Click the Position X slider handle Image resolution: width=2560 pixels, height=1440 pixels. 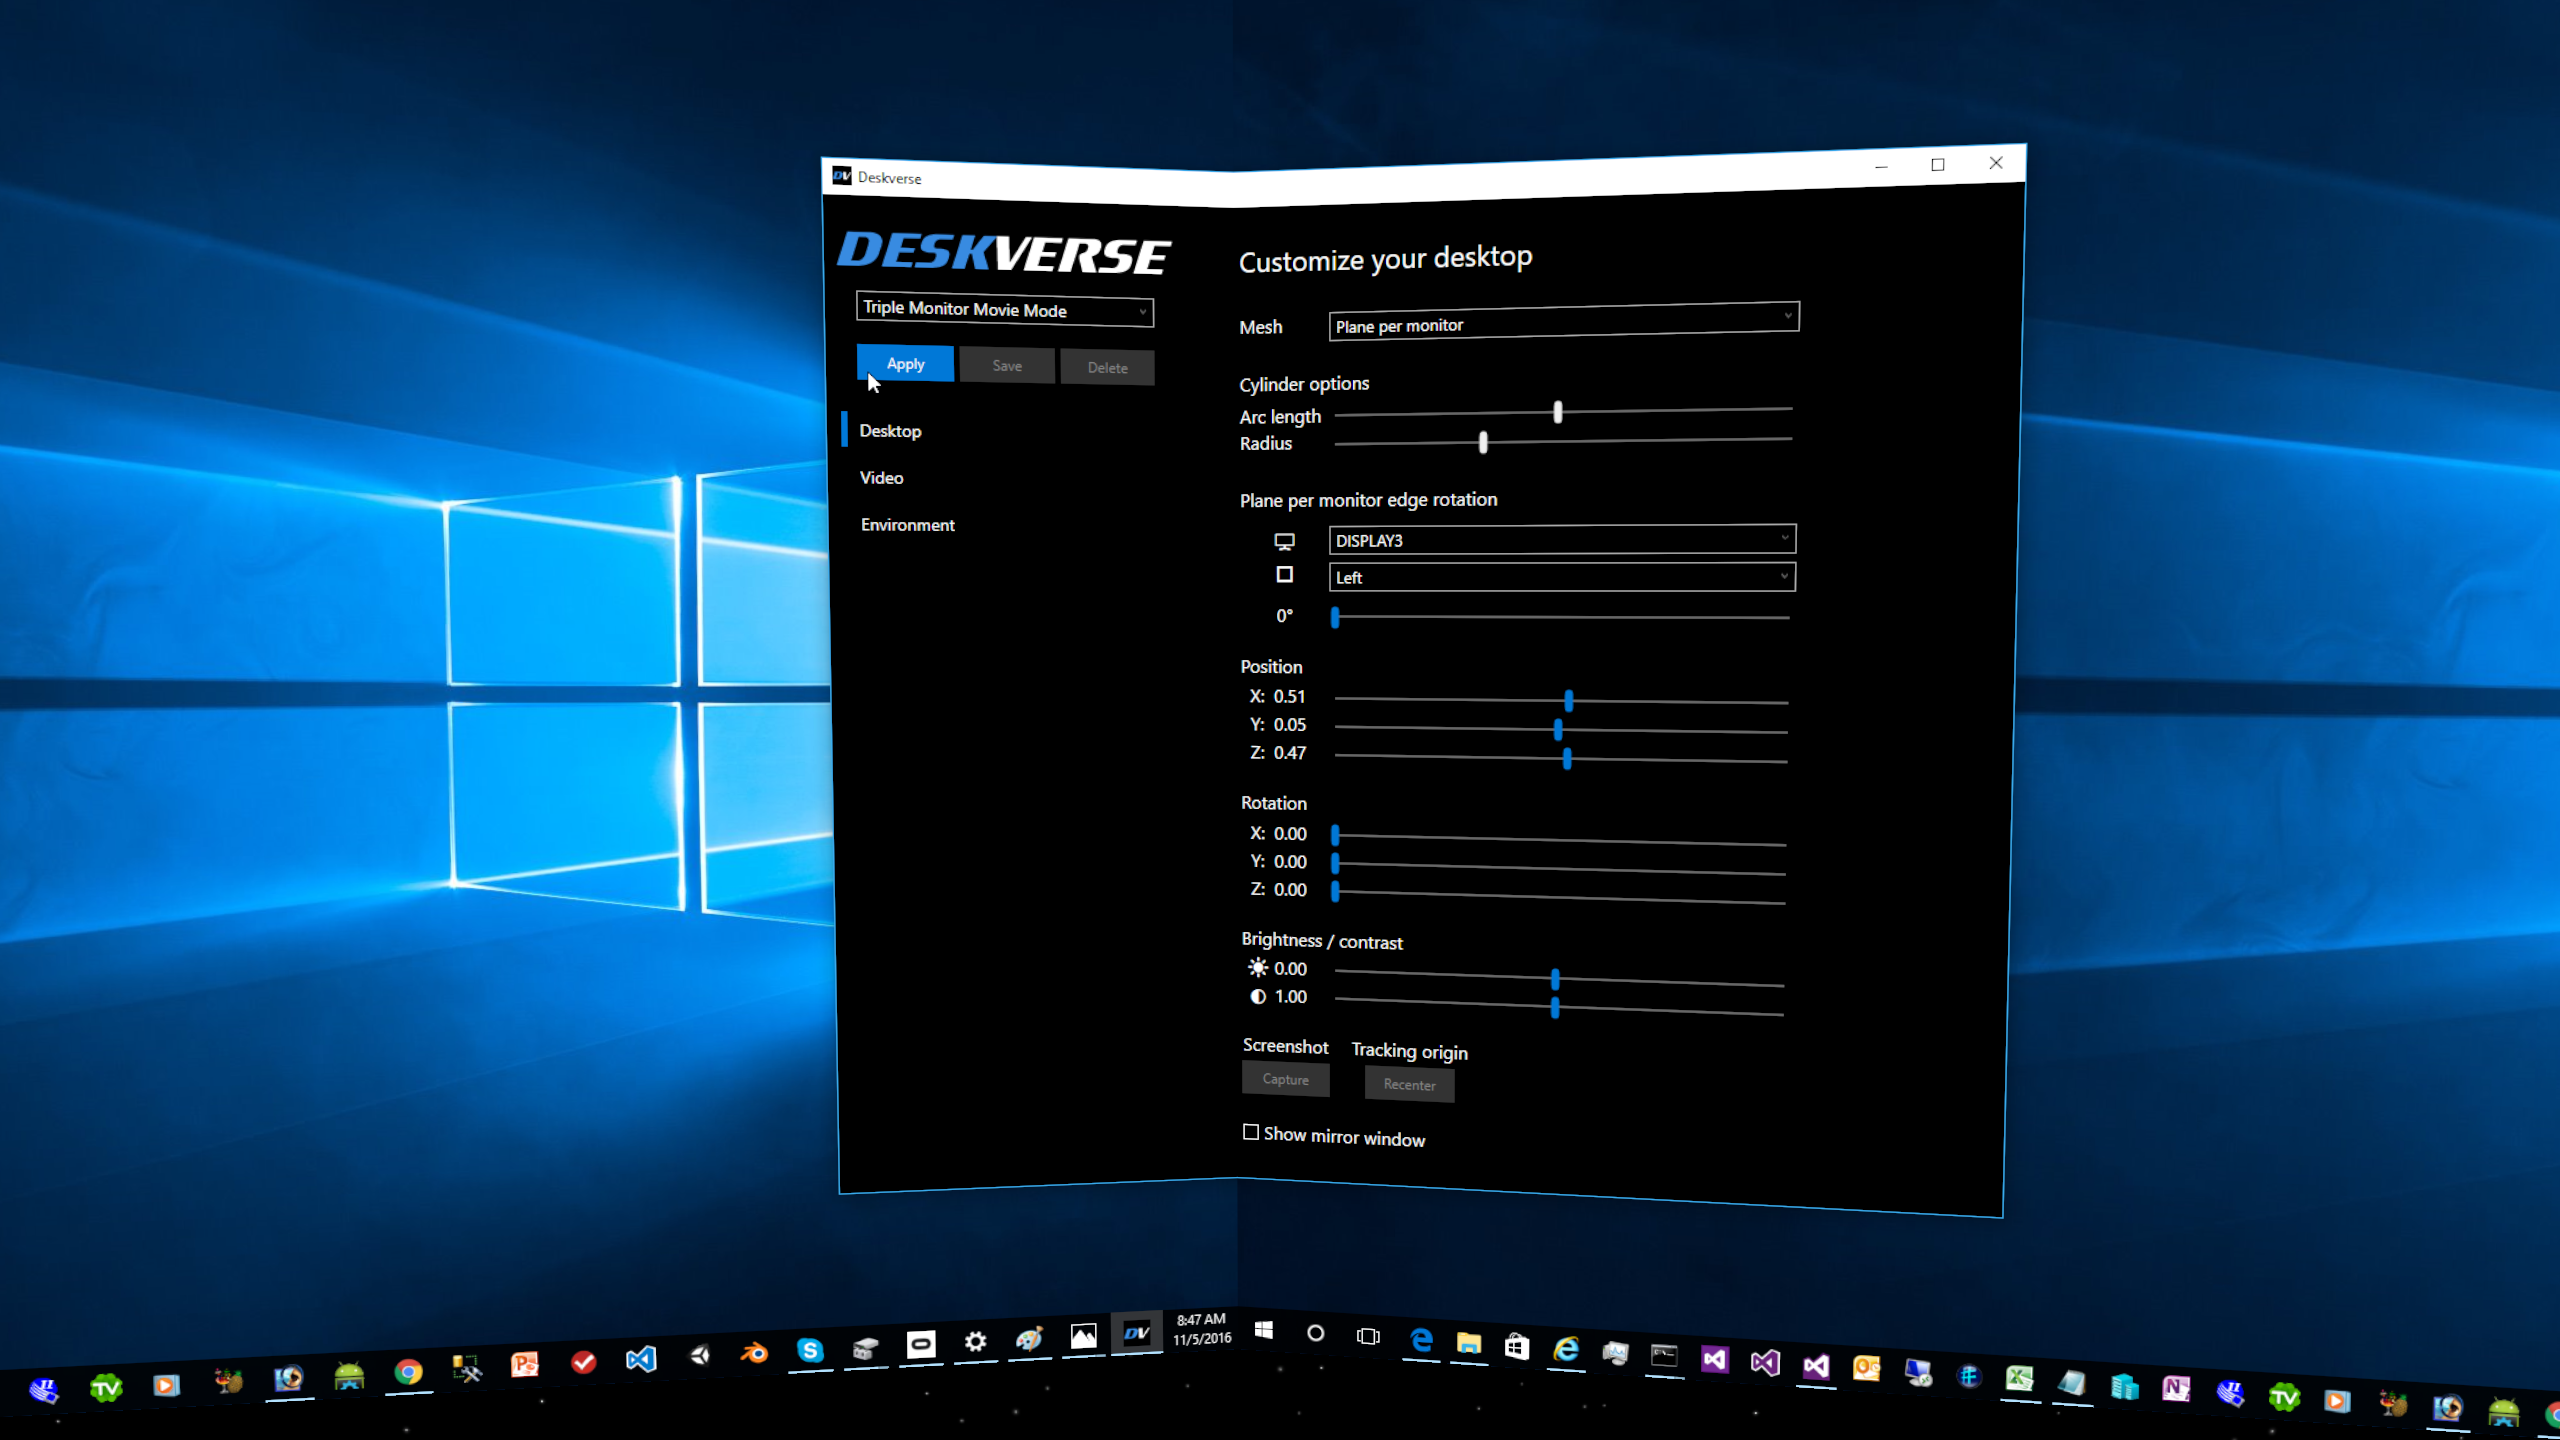tap(1569, 701)
